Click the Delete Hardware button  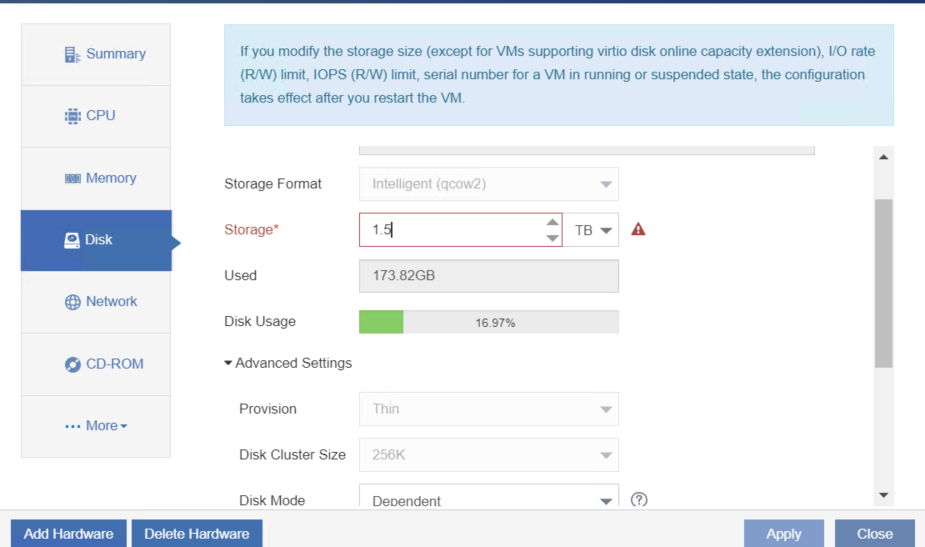point(197,533)
